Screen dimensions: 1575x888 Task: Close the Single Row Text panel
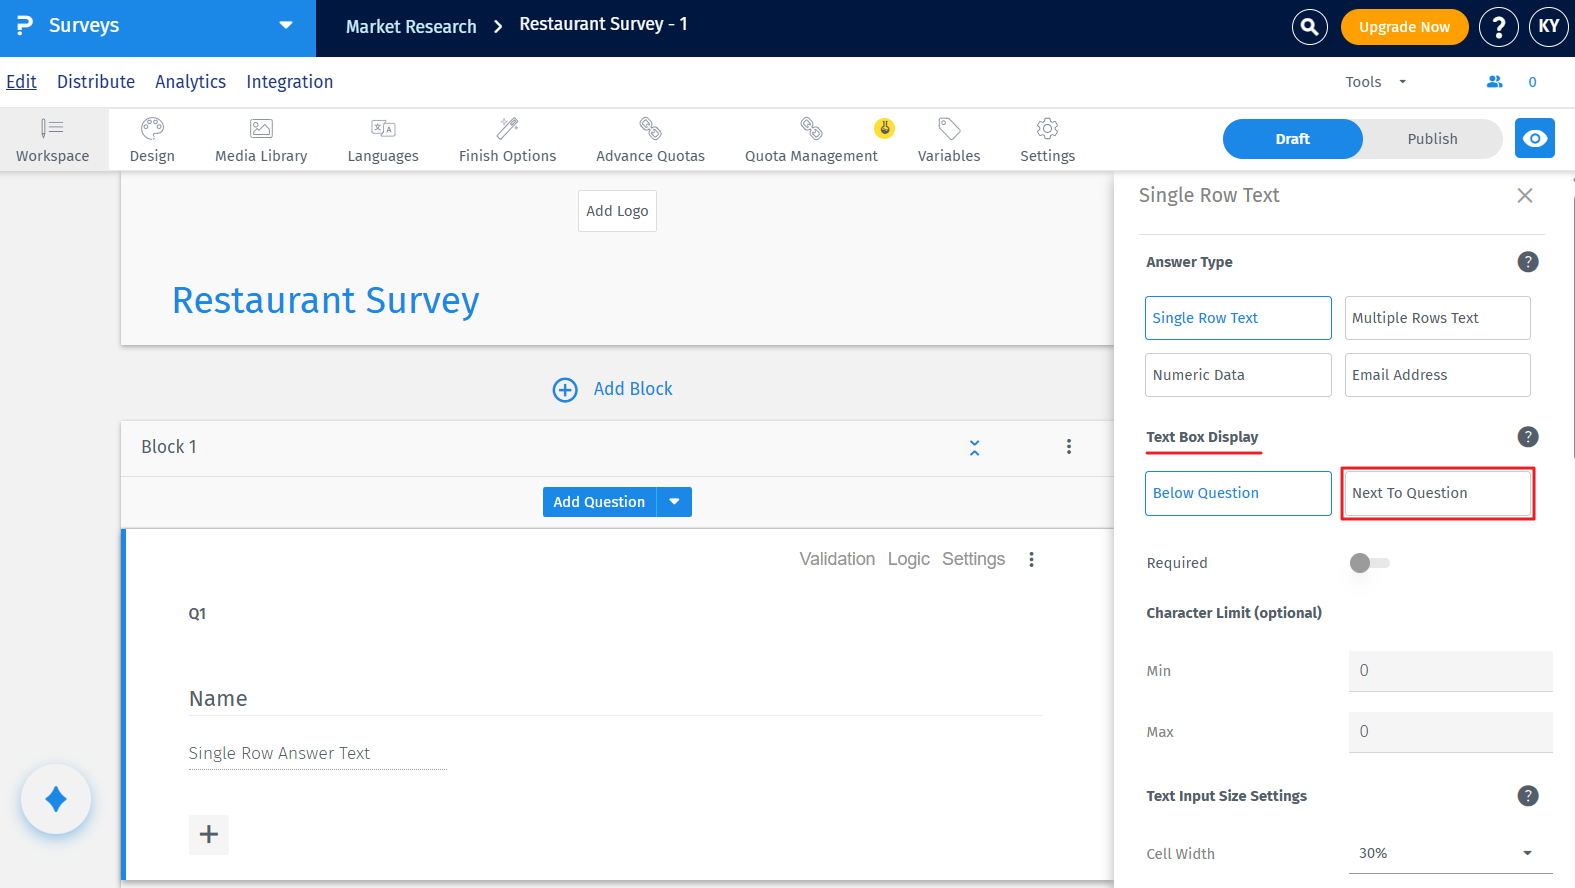[1525, 195]
